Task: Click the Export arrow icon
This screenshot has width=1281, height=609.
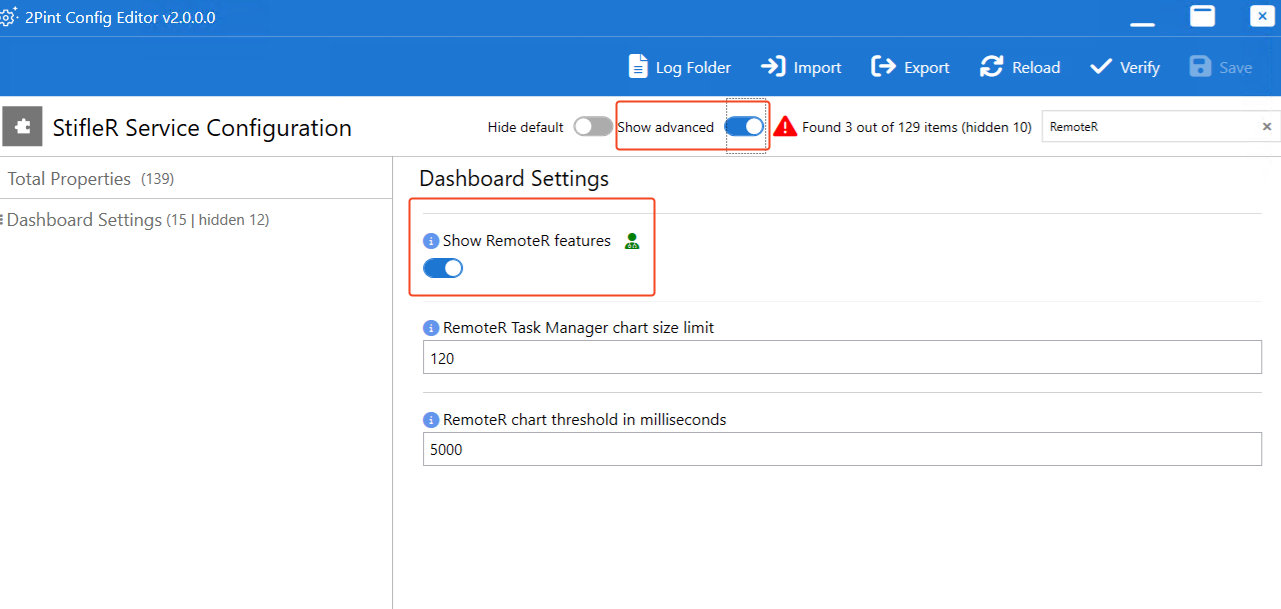Action: [883, 67]
